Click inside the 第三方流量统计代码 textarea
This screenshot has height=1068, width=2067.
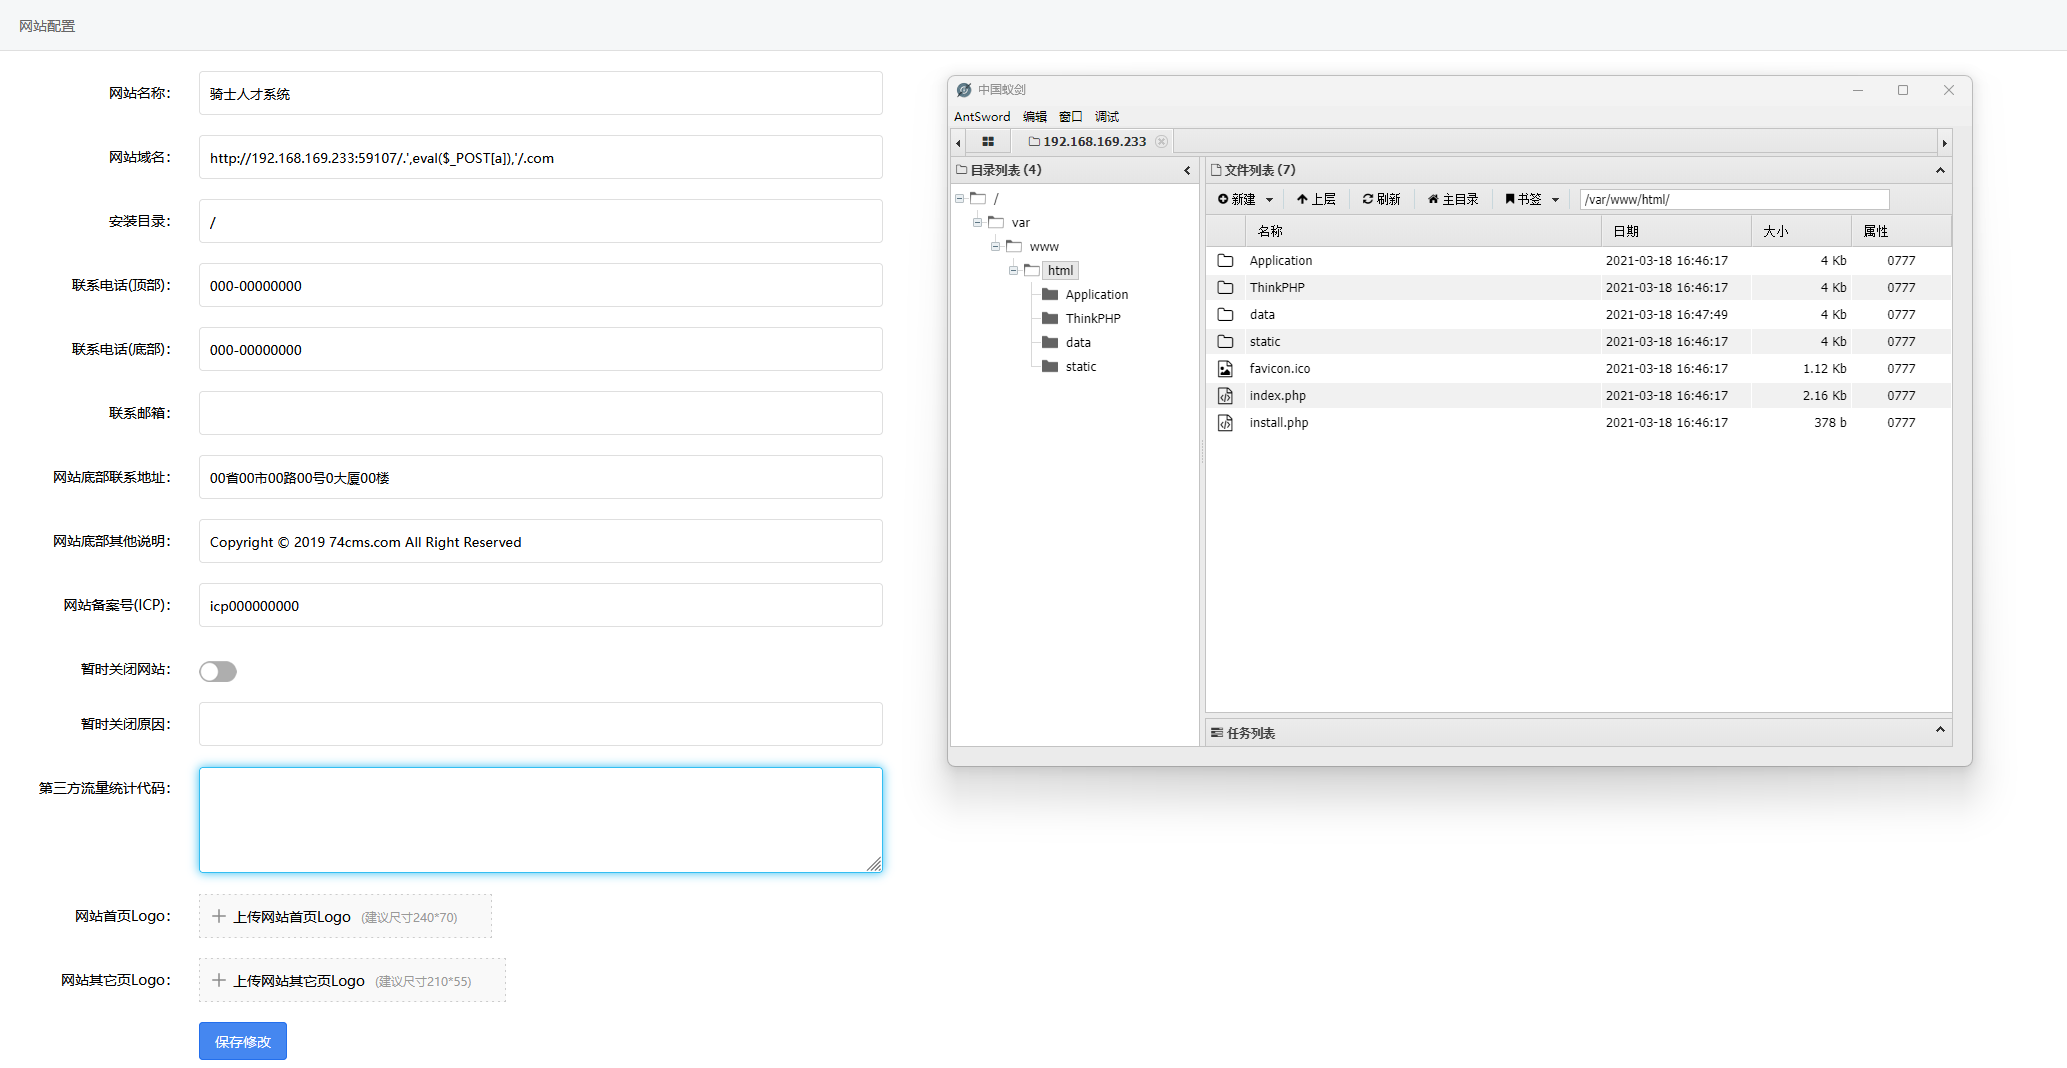coord(541,820)
